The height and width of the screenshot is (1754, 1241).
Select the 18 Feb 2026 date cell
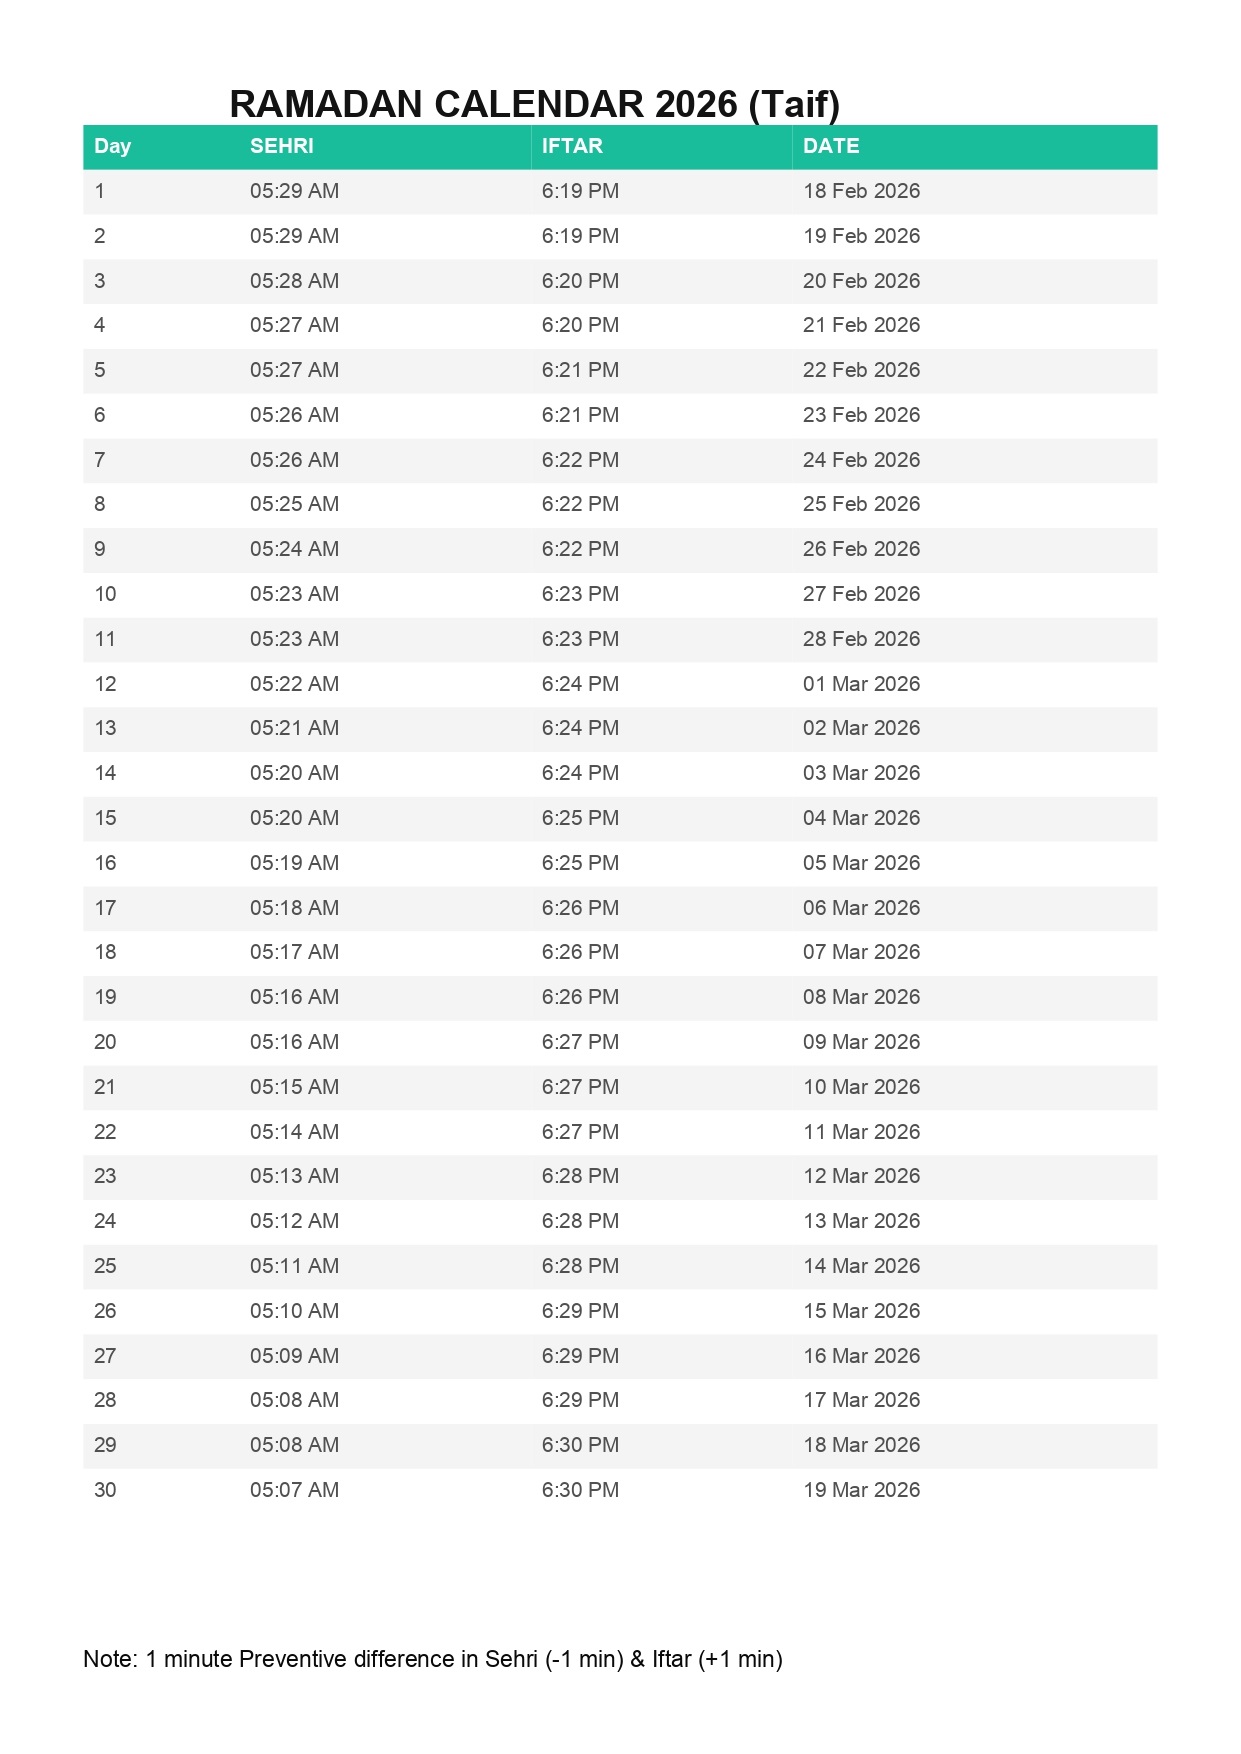tap(861, 191)
